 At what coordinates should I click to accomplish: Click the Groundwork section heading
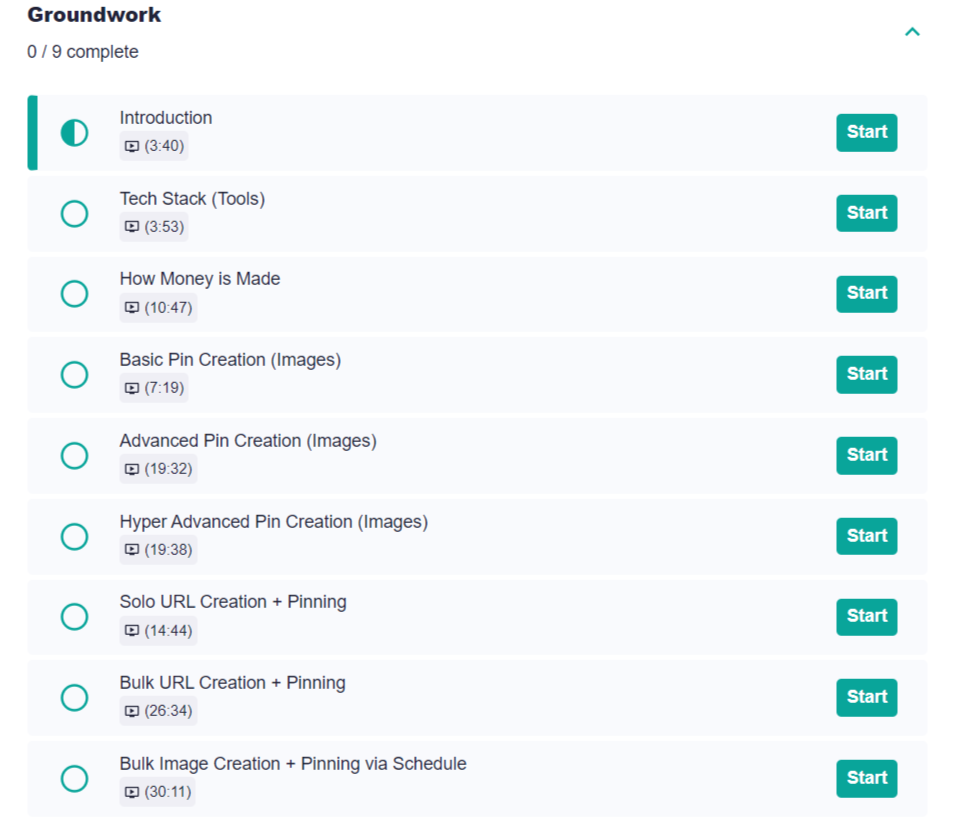94,15
